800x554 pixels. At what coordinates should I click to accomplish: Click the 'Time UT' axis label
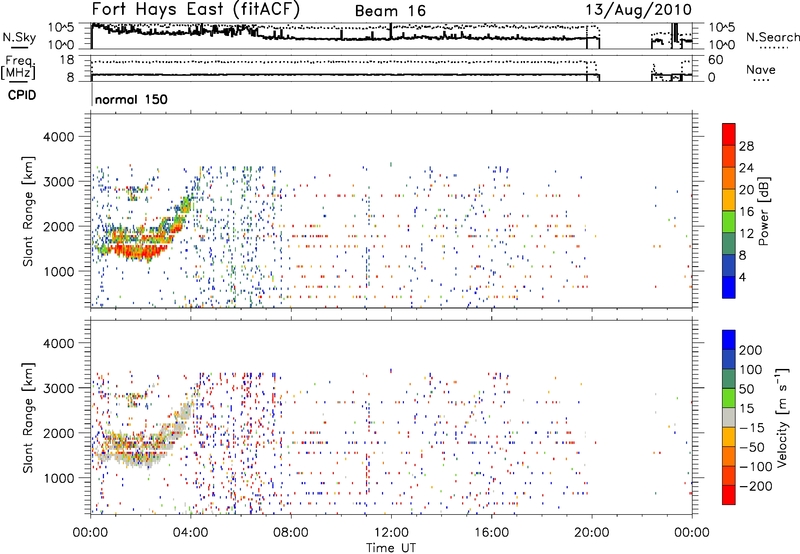(x=390, y=548)
